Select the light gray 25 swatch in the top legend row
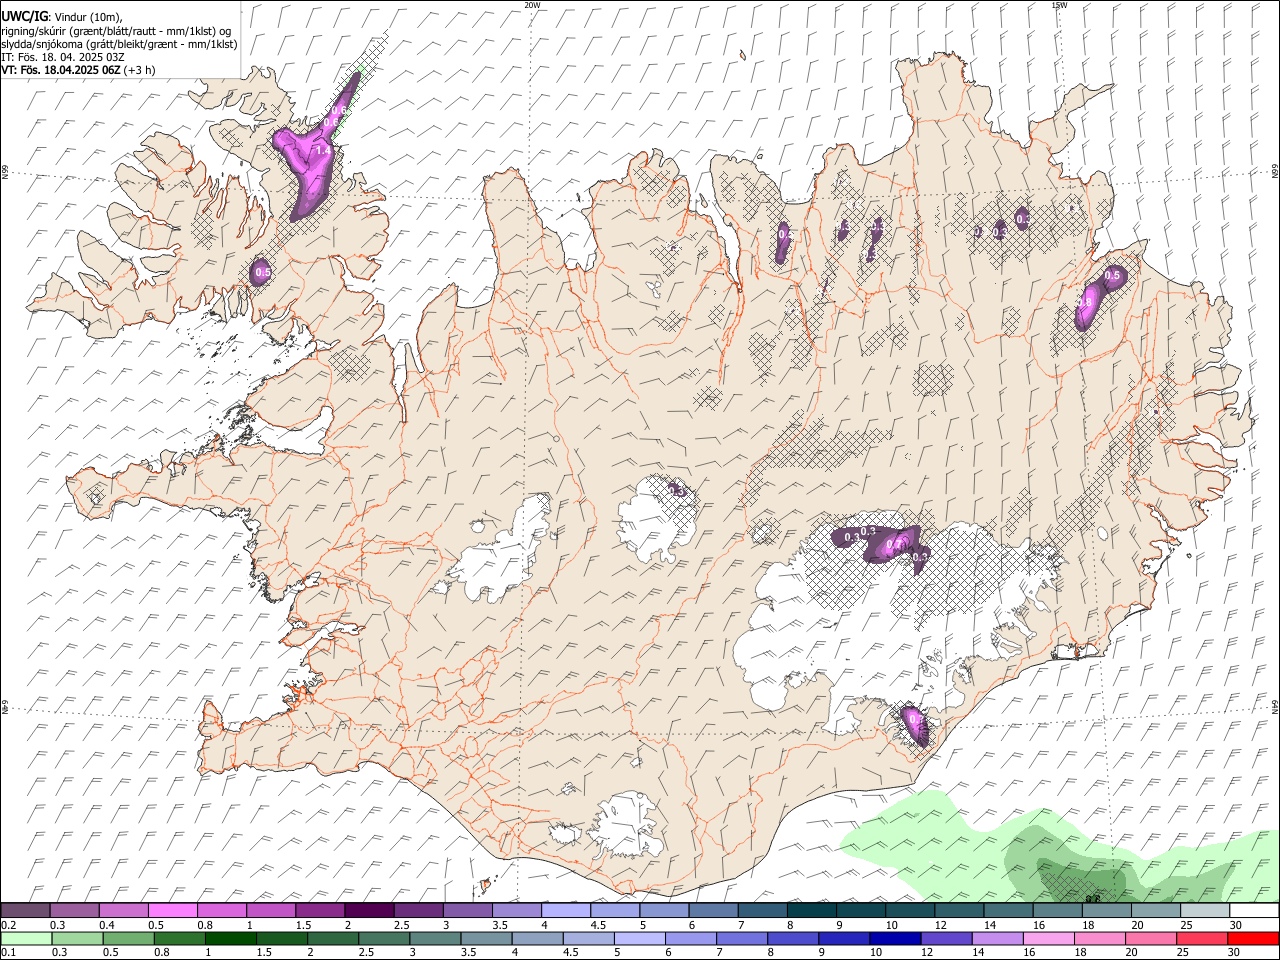The image size is (1280, 960). [1204, 910]
